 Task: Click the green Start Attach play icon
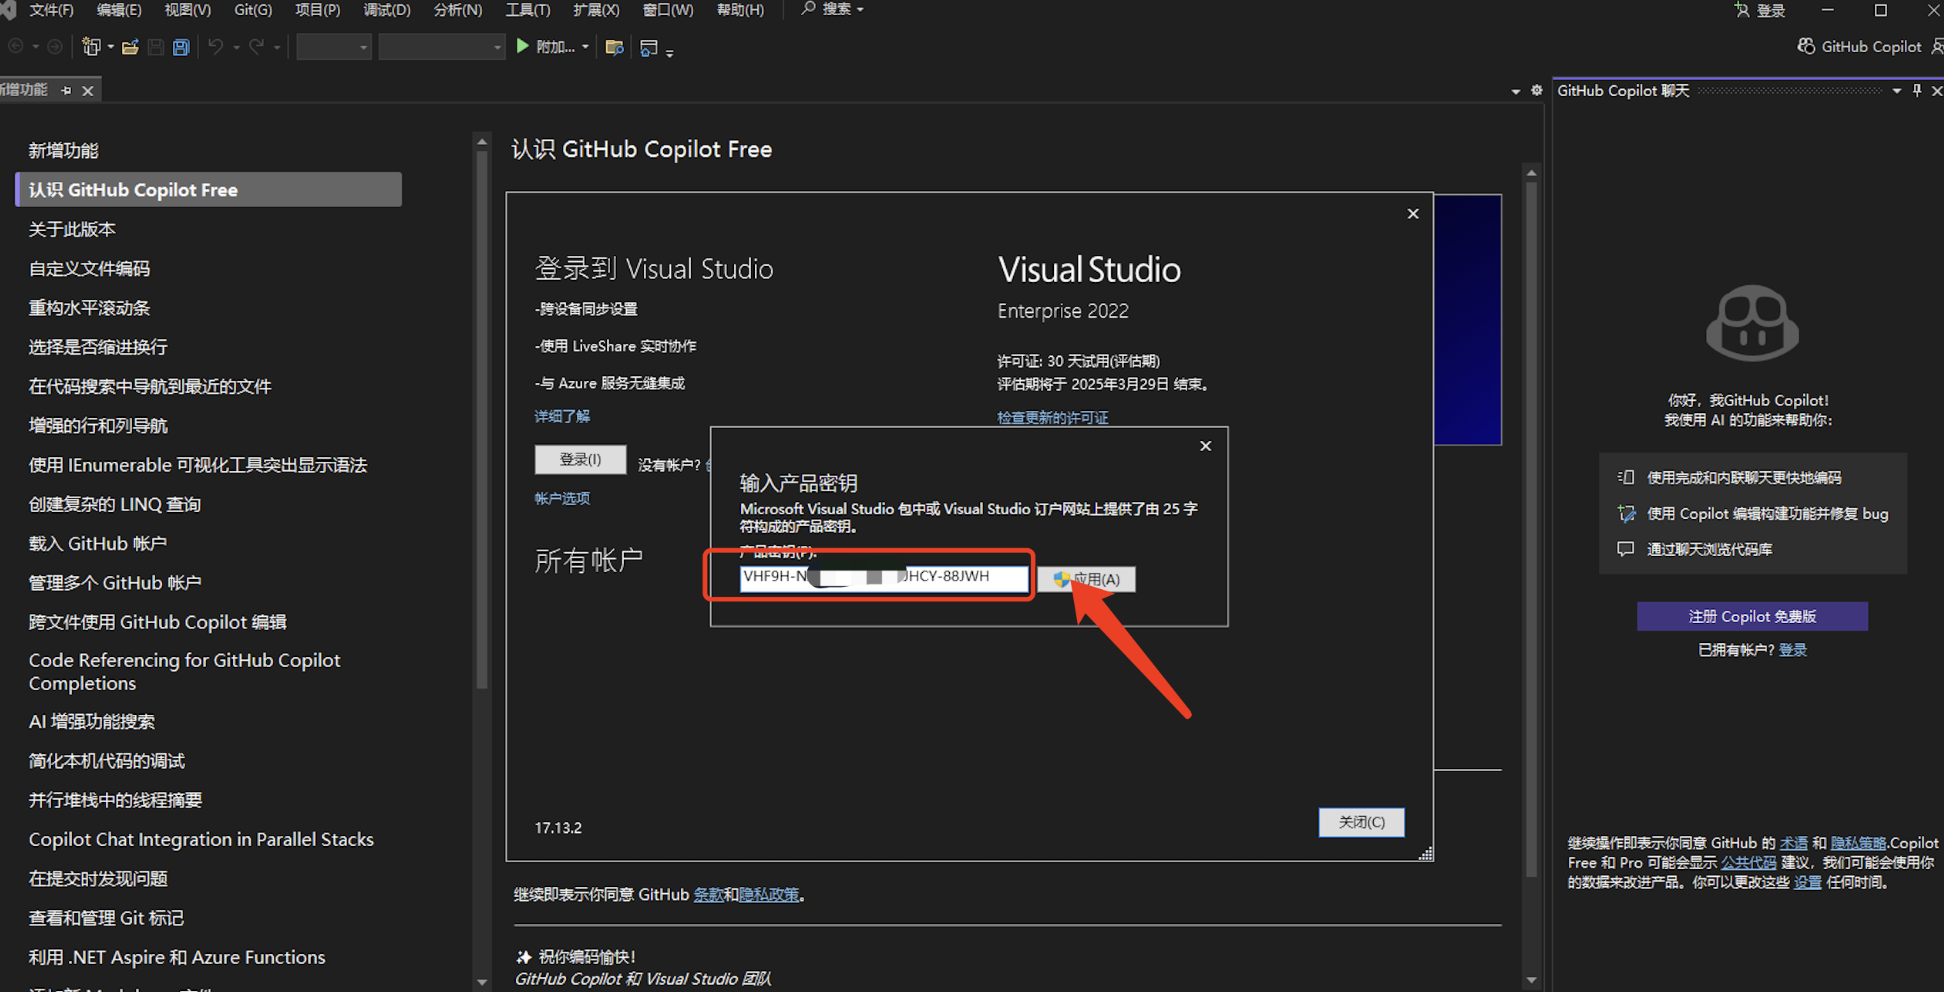pos(522,46)
